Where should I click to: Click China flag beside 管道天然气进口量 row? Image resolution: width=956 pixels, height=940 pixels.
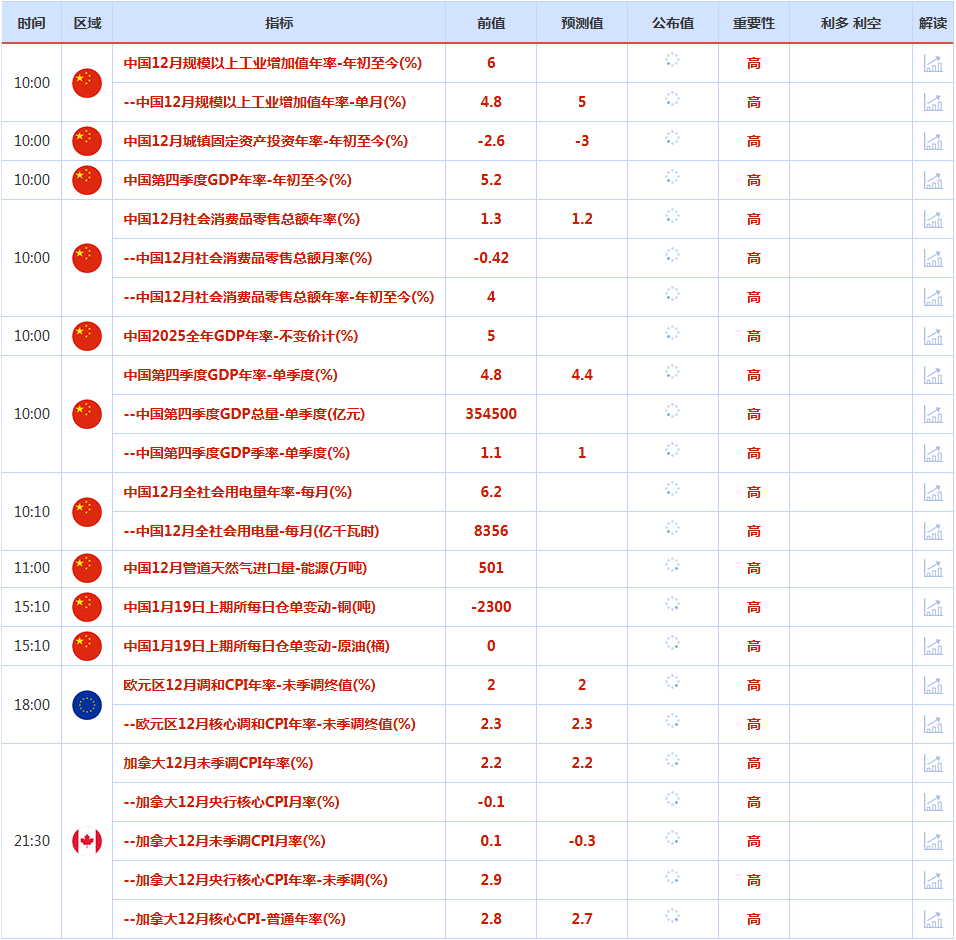tap(87, 569)
